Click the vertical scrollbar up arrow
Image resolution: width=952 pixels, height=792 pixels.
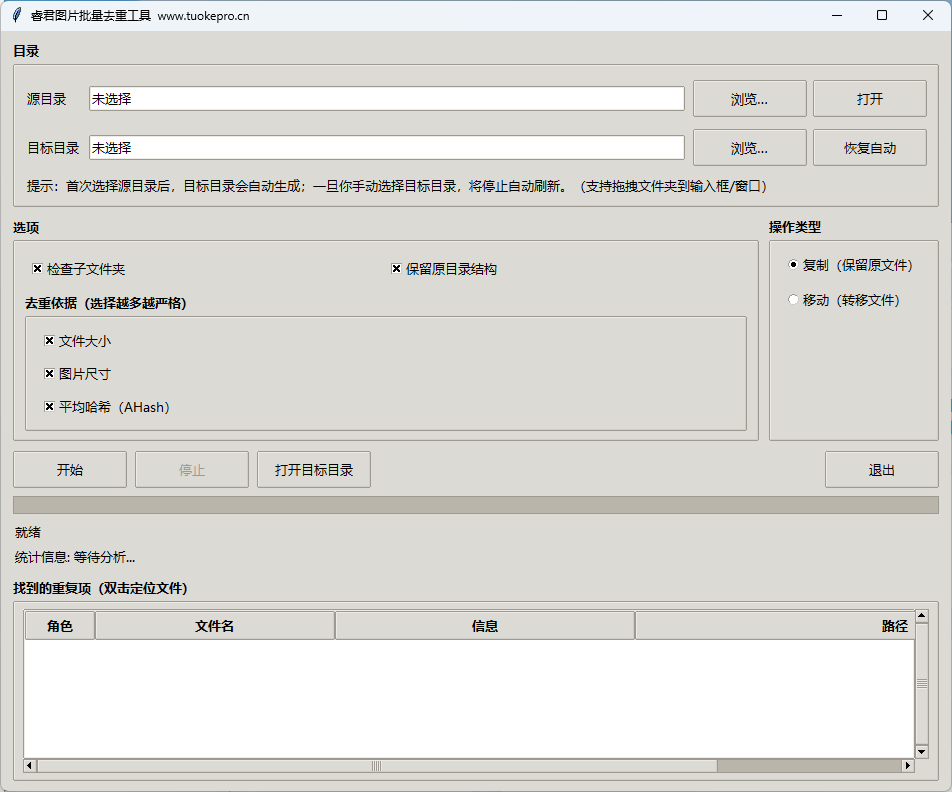click(922, 616)
